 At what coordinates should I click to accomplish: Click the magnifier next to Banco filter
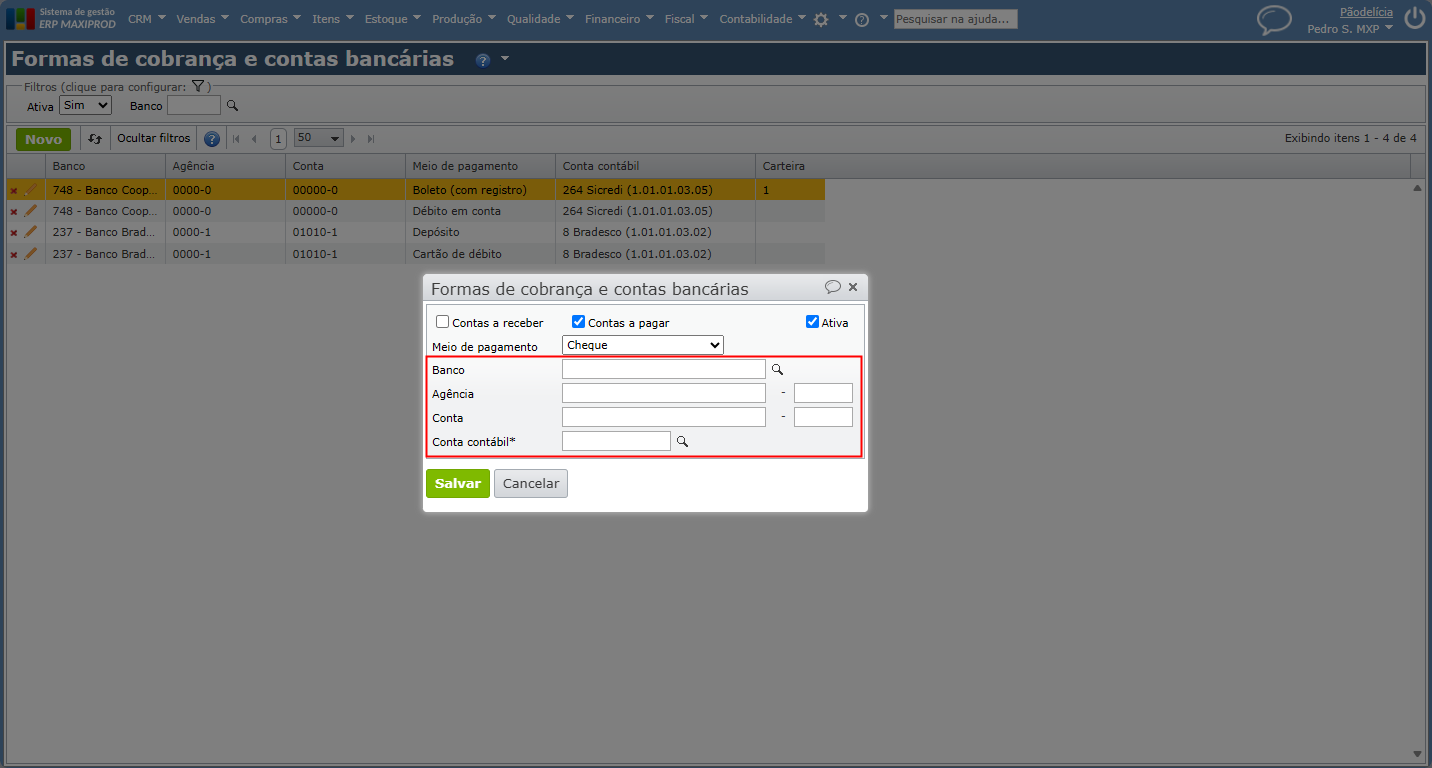pos(232,105)
